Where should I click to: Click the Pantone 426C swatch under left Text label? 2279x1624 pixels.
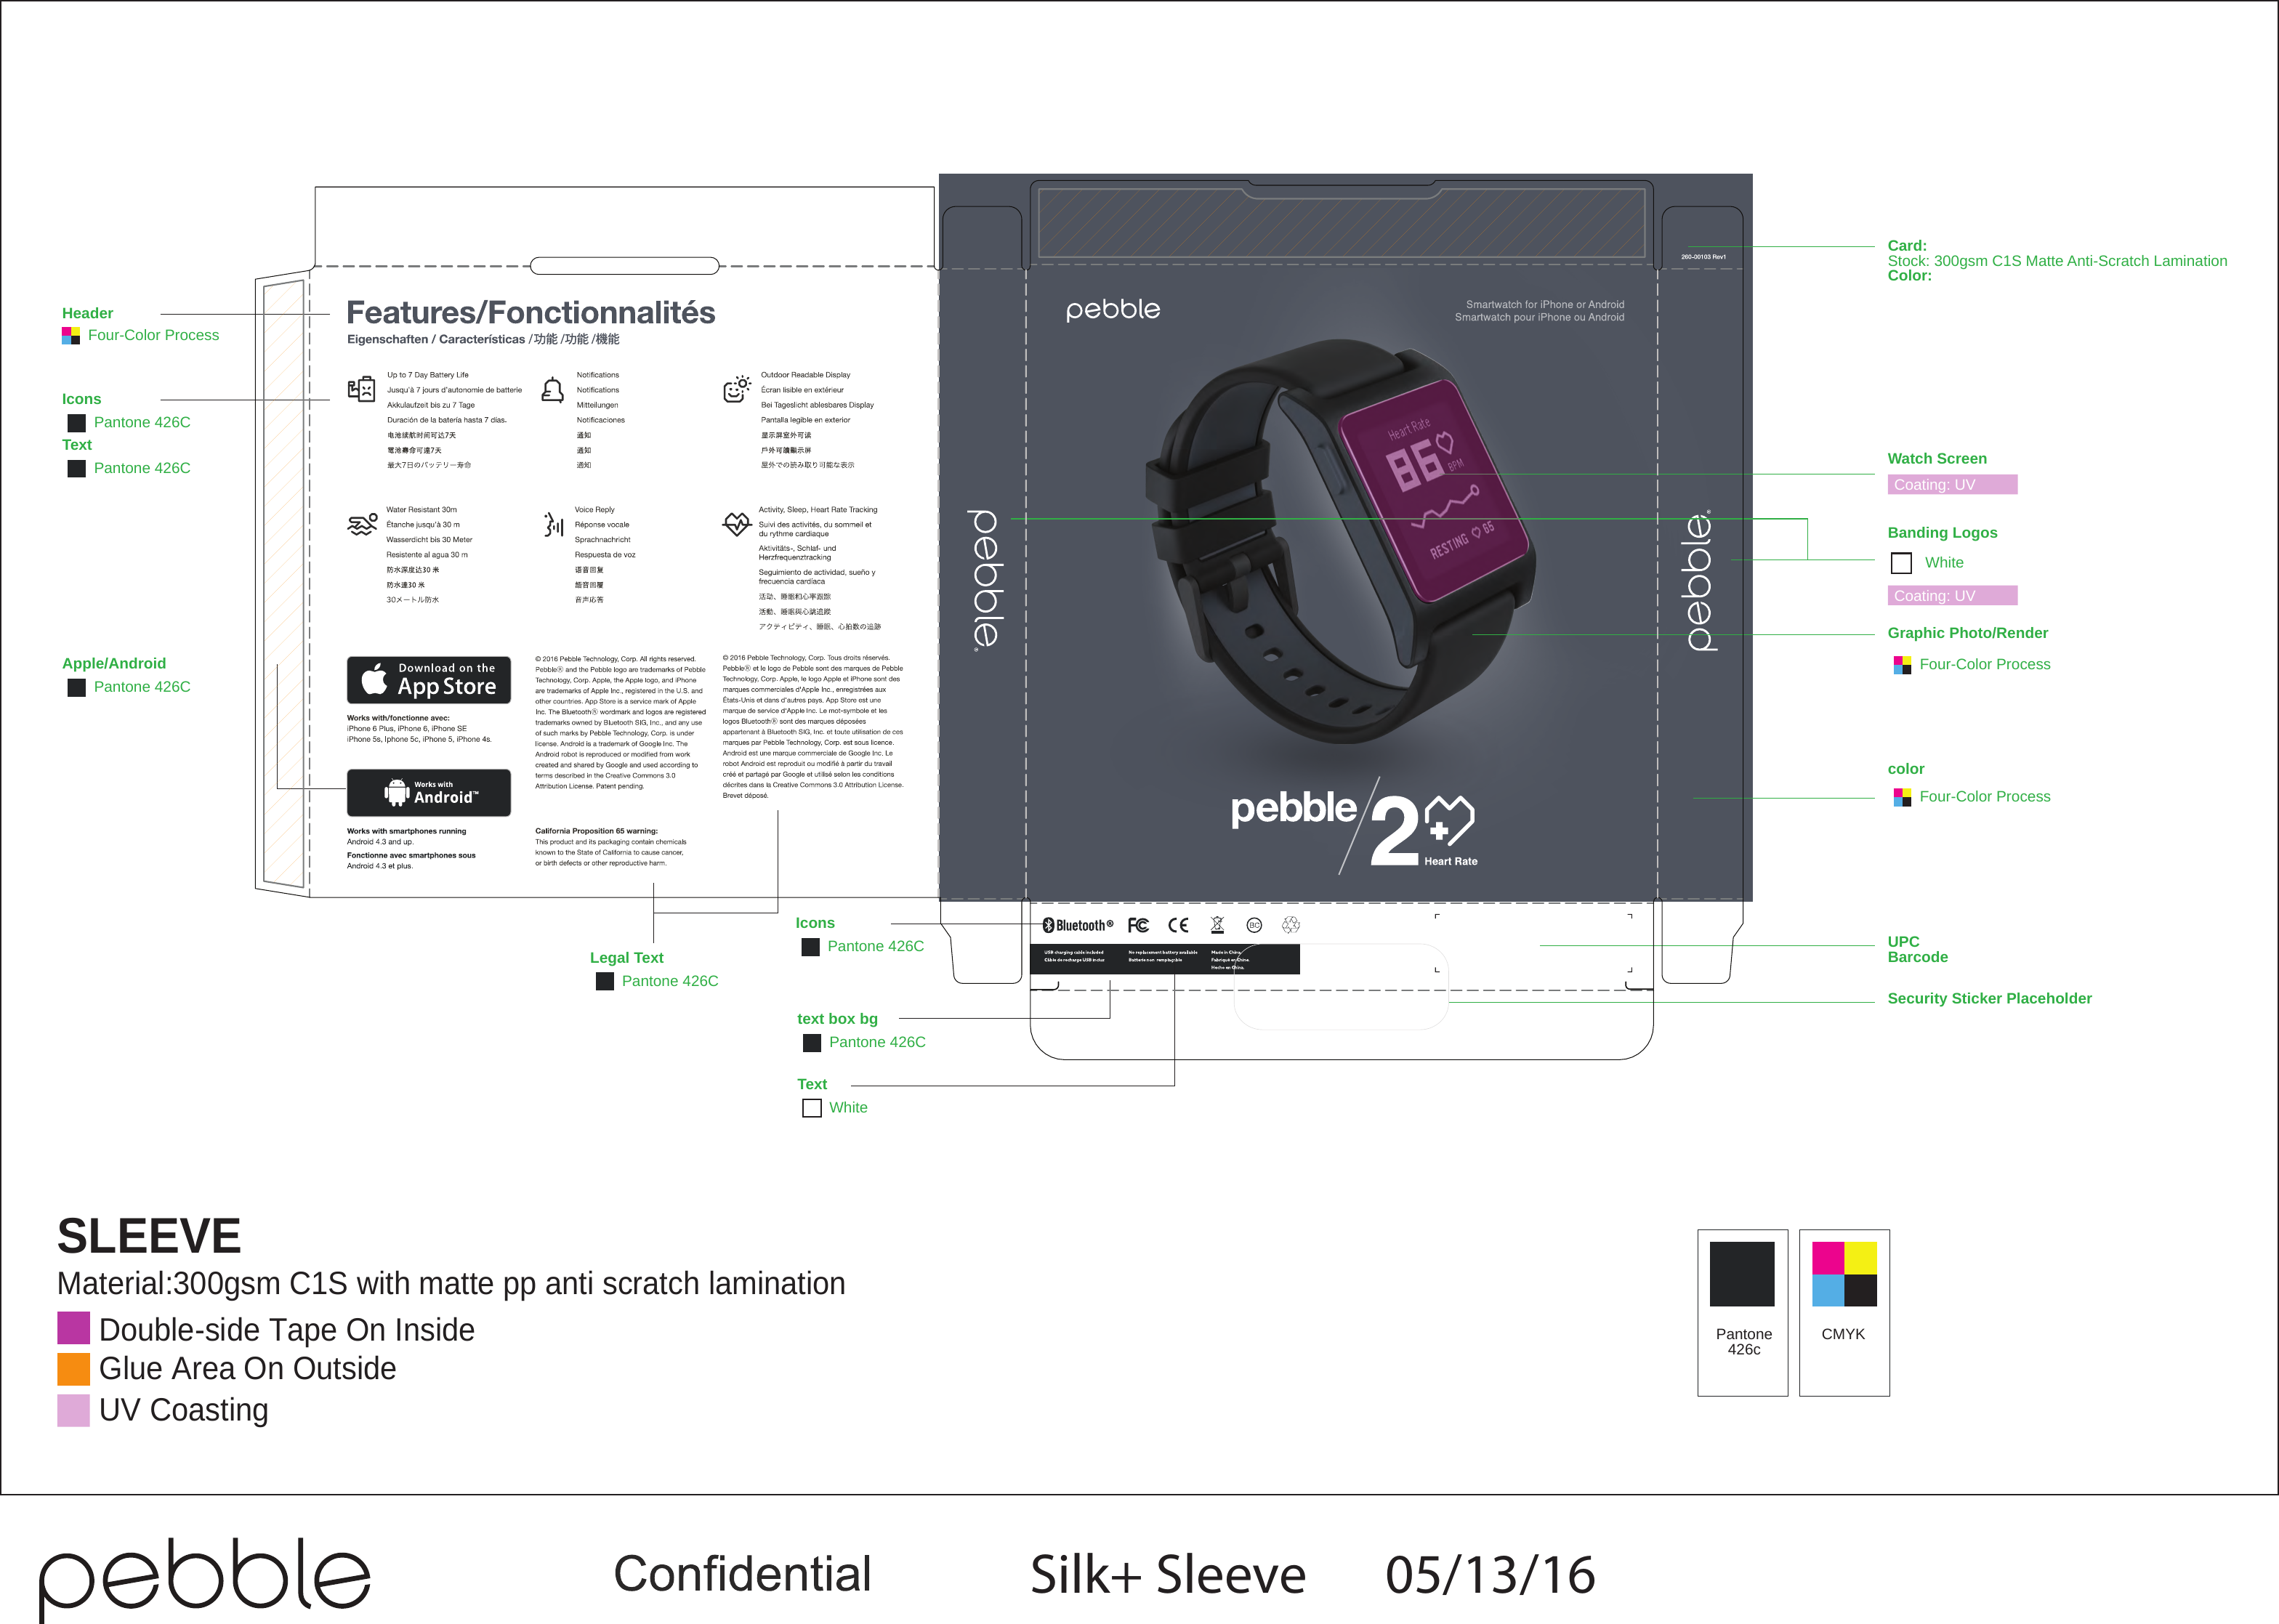click(76, 468)
